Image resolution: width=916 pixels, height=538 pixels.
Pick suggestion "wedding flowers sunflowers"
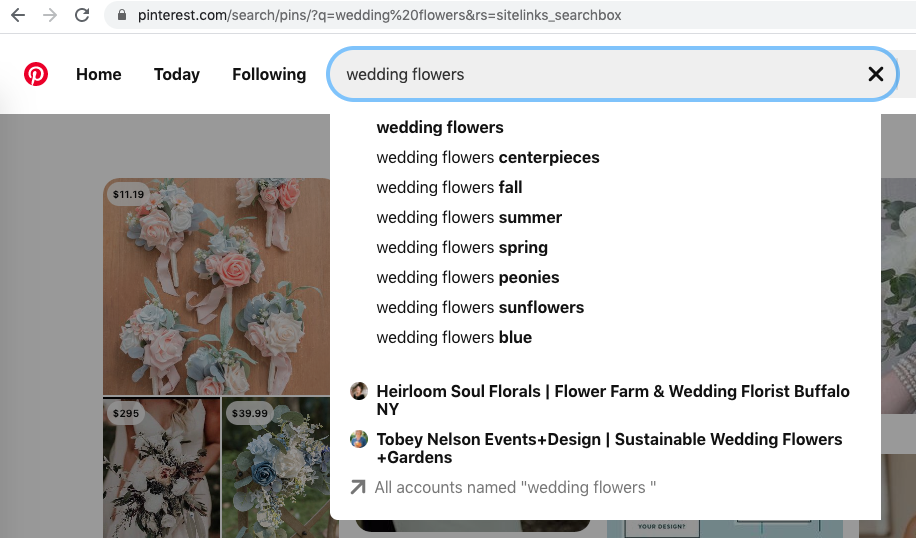(480, 307)
